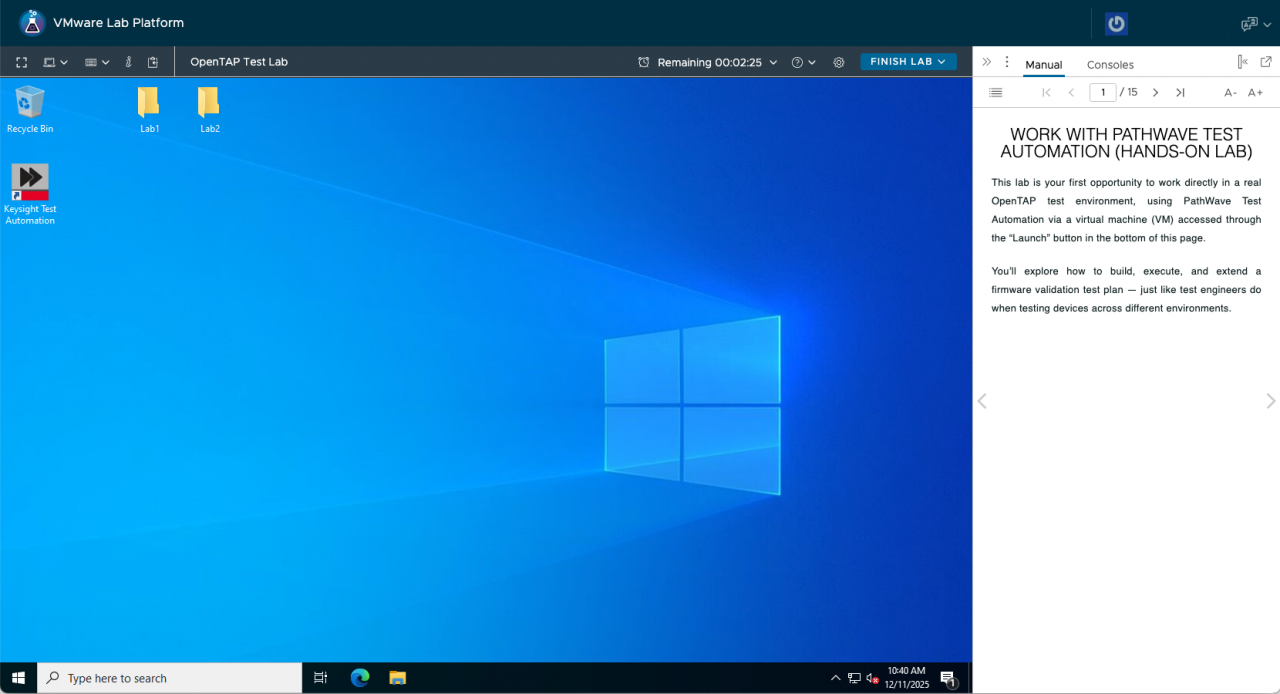The height and width of the screenshot is (694, 1280).
Task: Toggle fullscreen mode for the console
Action: (22, 62)
